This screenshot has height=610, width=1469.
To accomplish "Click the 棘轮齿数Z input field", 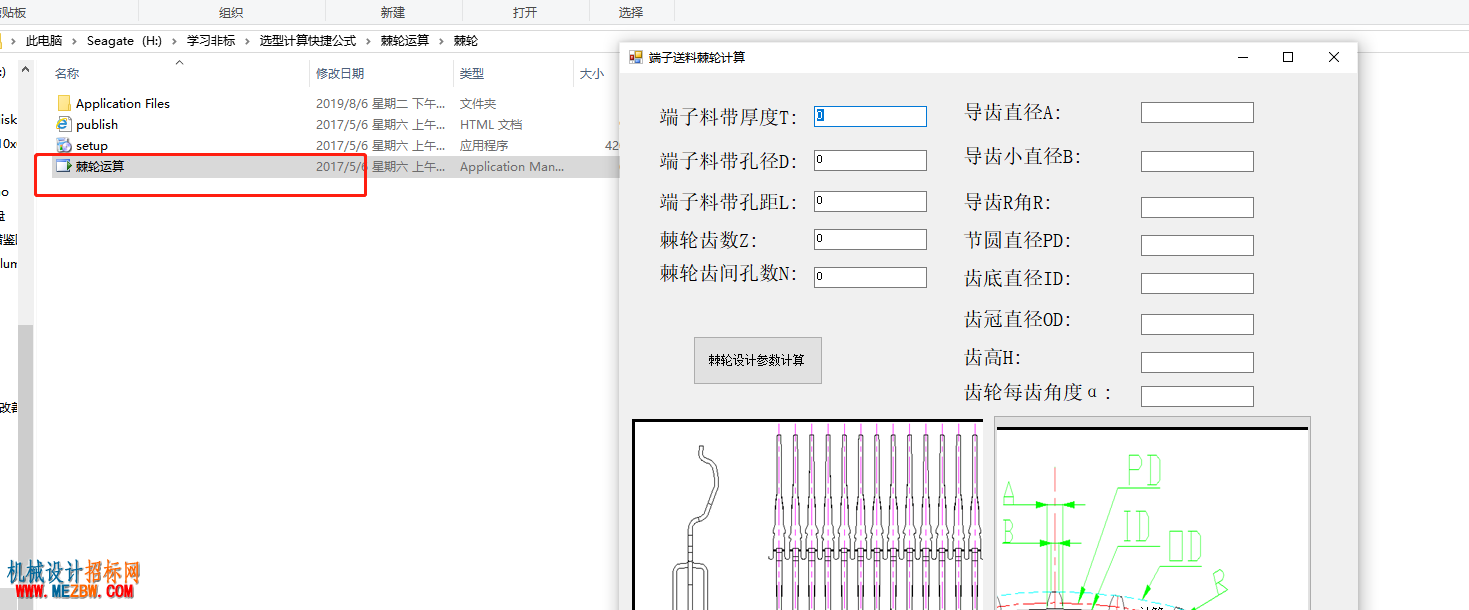I will [x=870, y=239].
